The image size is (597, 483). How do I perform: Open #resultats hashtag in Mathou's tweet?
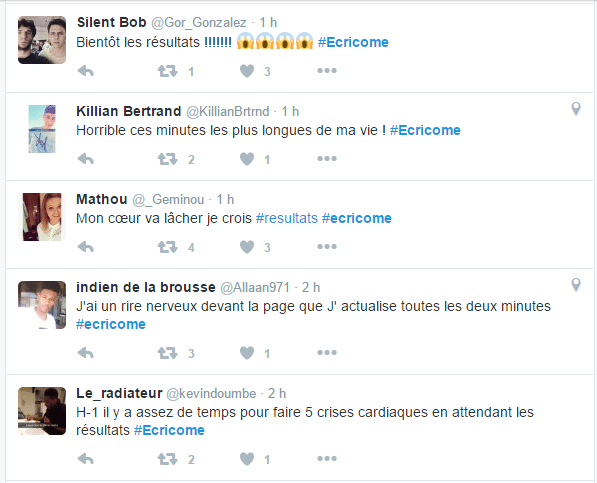point(287,218)
